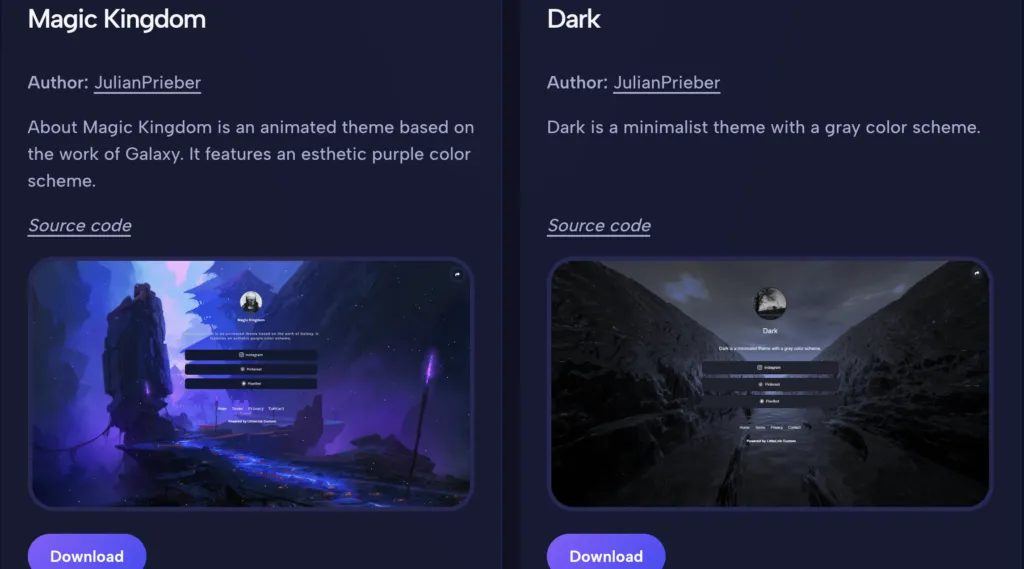
Task: Click the Dark theme title inside its preview
Action: tap(770, 331)
